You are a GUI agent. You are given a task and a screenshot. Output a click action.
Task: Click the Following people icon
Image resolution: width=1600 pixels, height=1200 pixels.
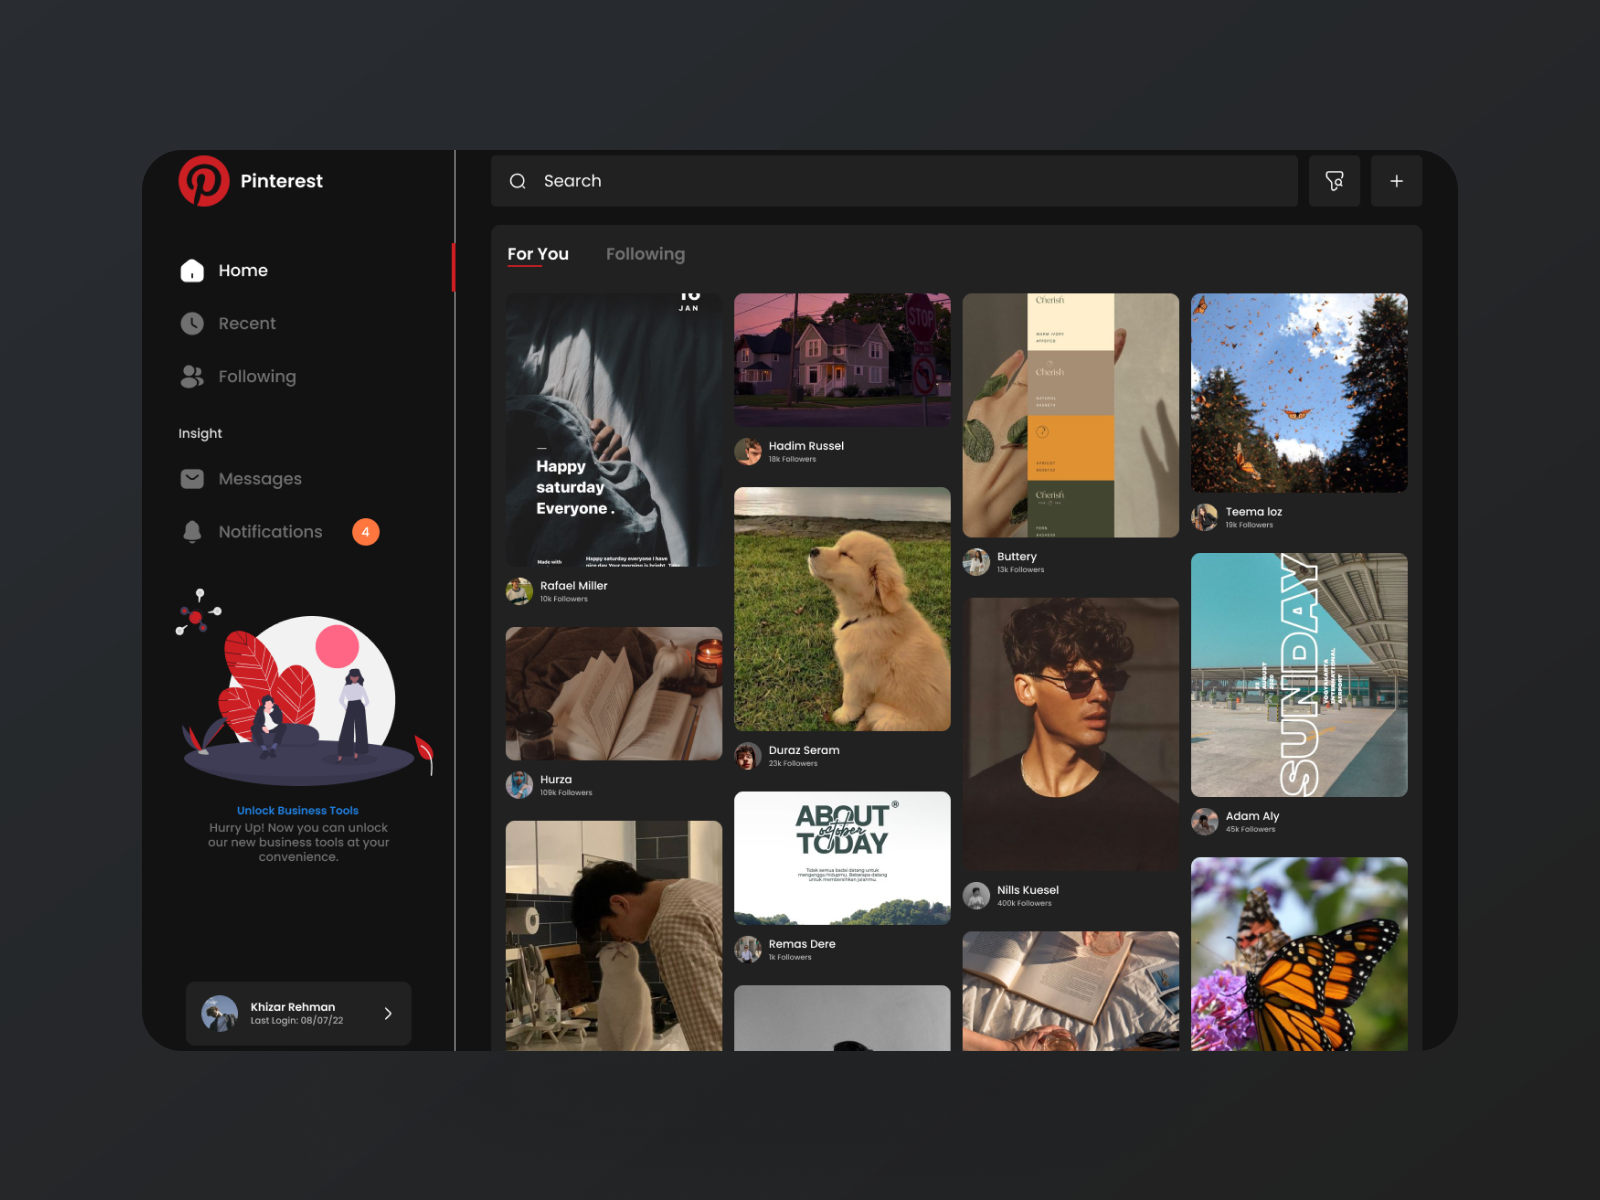(191, 376)
